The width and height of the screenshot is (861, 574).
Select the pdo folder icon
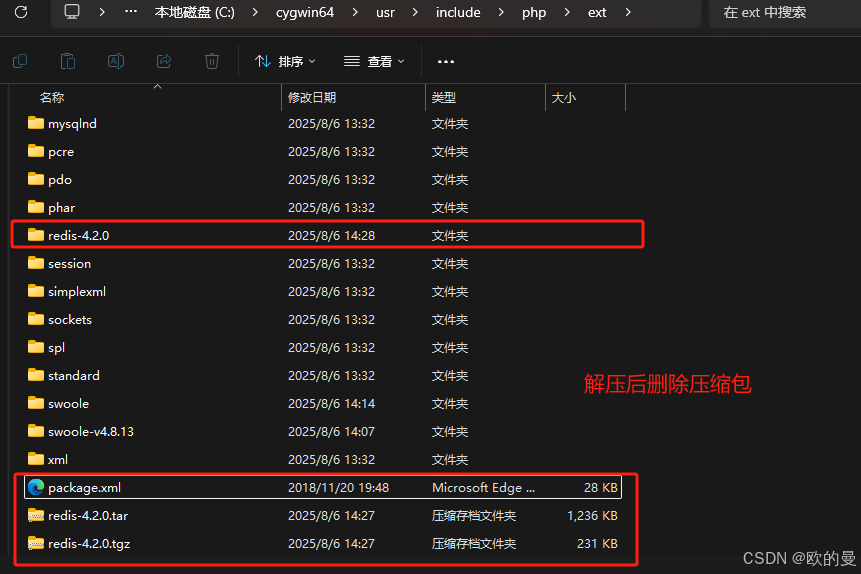coord(36,179)
